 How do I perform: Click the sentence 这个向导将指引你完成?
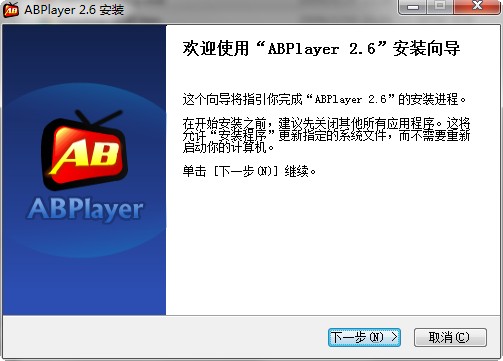[324, 99]
